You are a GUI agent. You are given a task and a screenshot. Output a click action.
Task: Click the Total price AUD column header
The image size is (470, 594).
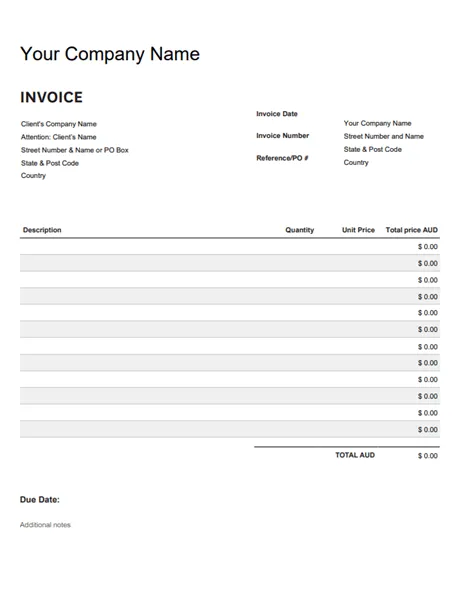click(x=412, y=230)
